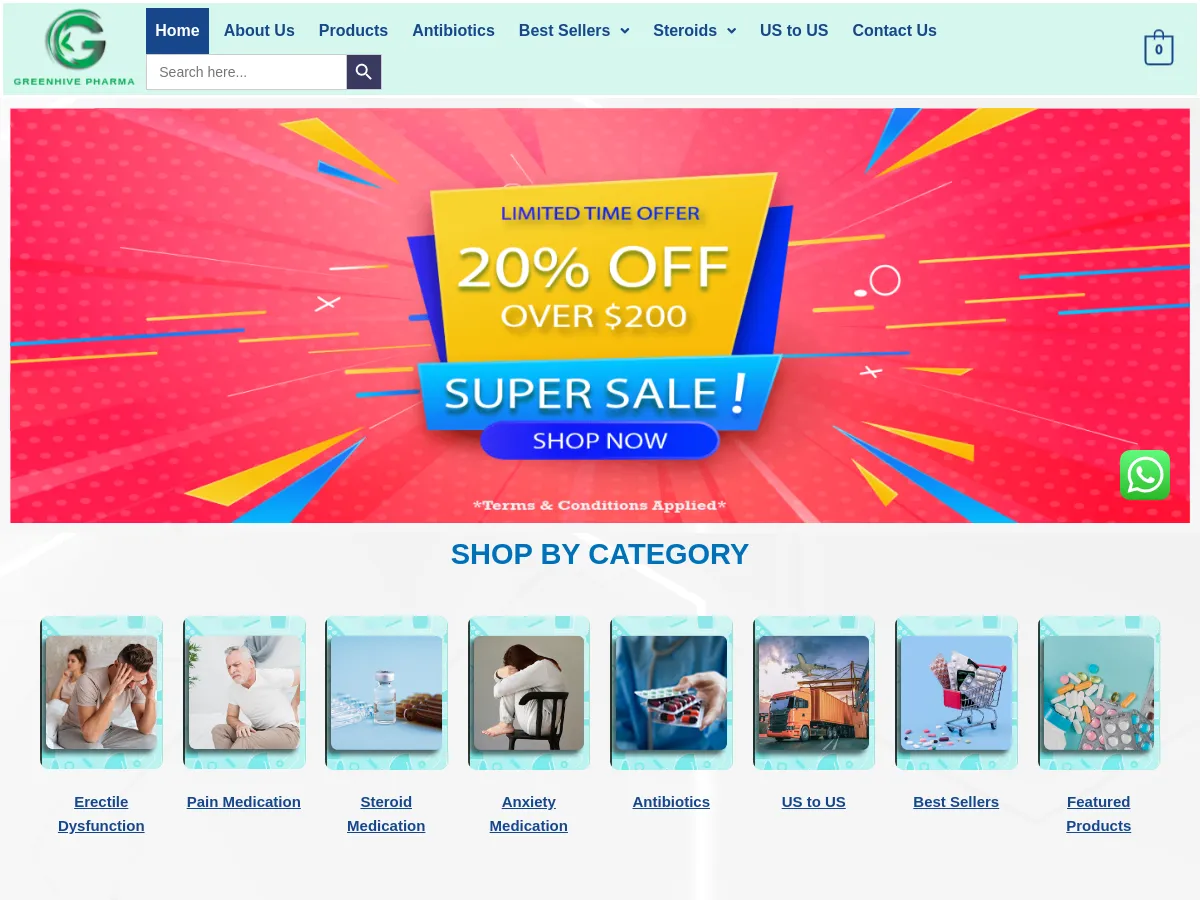Open the shopping cart bag icon

pos(1158,48)
